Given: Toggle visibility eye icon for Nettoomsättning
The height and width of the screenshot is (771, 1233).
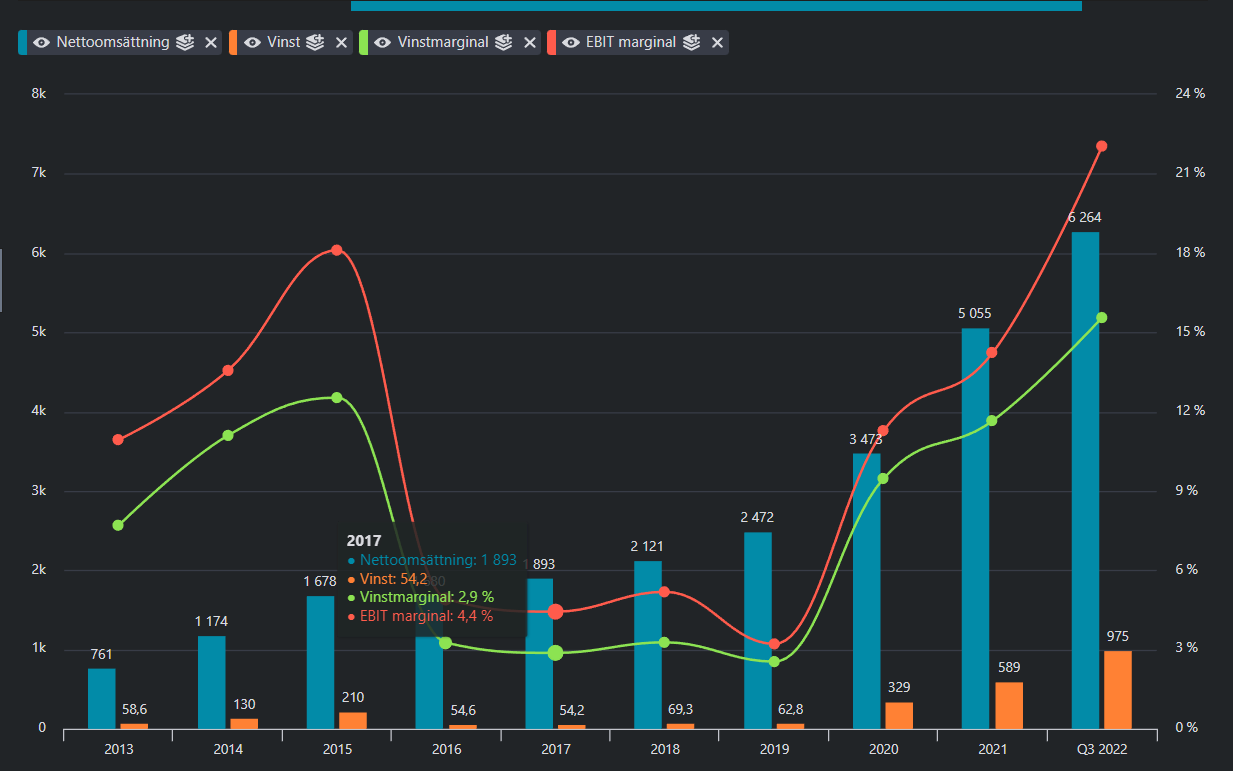Looking at the screenshot, I should [41, 42].
